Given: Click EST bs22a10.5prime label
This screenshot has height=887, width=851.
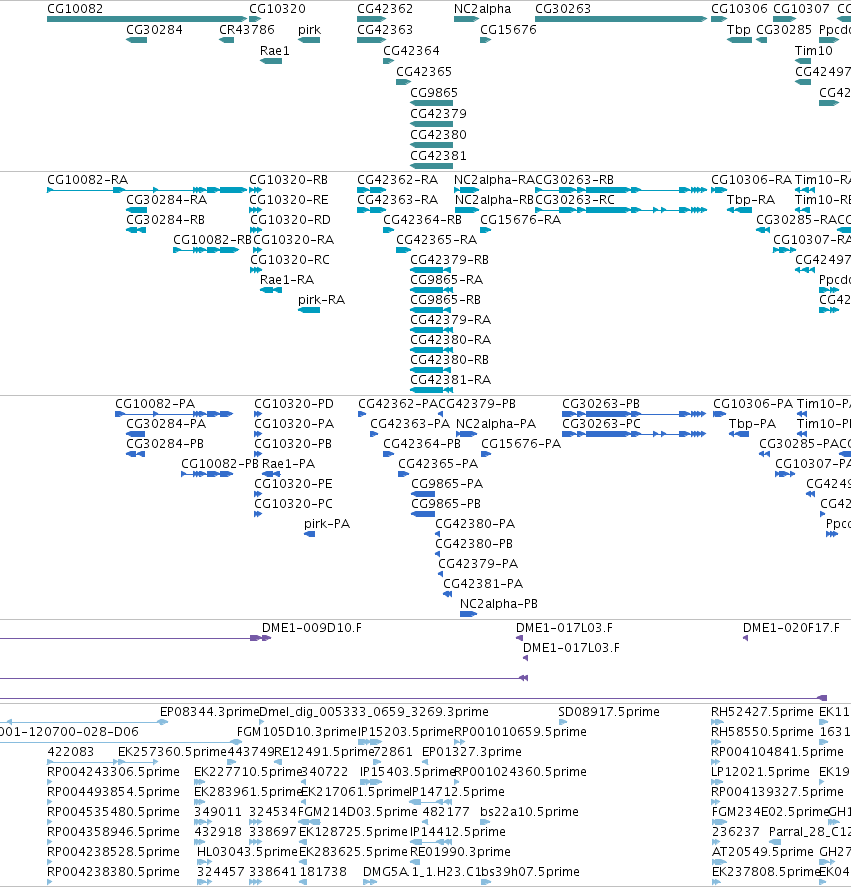Looking at the screenshot, I should click(529, 812).
